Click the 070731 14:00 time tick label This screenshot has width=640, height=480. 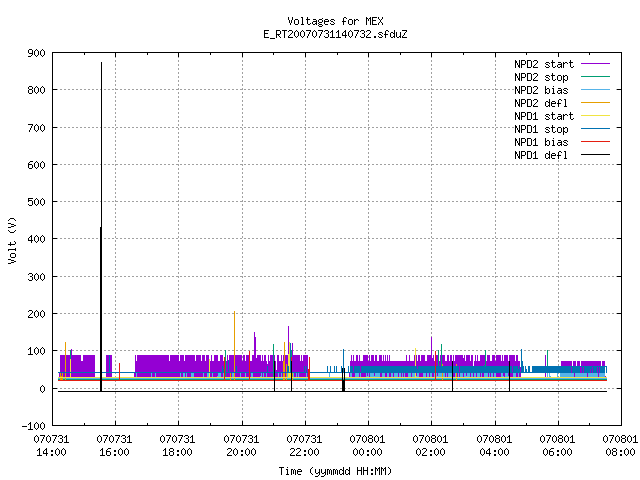[x=51, y=446]
